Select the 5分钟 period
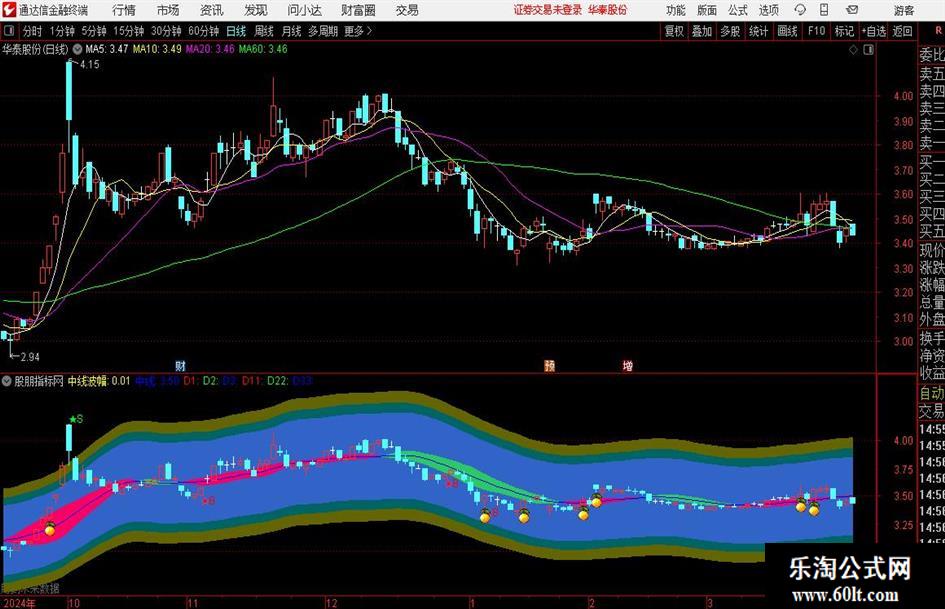The width and height of the screenshot is (945, 609). click(x=93, y=31)
